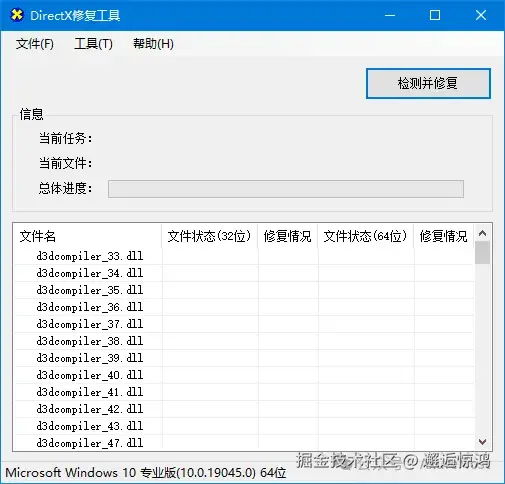Image resolution: width=505 pixels, height=484 pixels.
Task: Click the 总体进度 label
Action: (65, 188)
